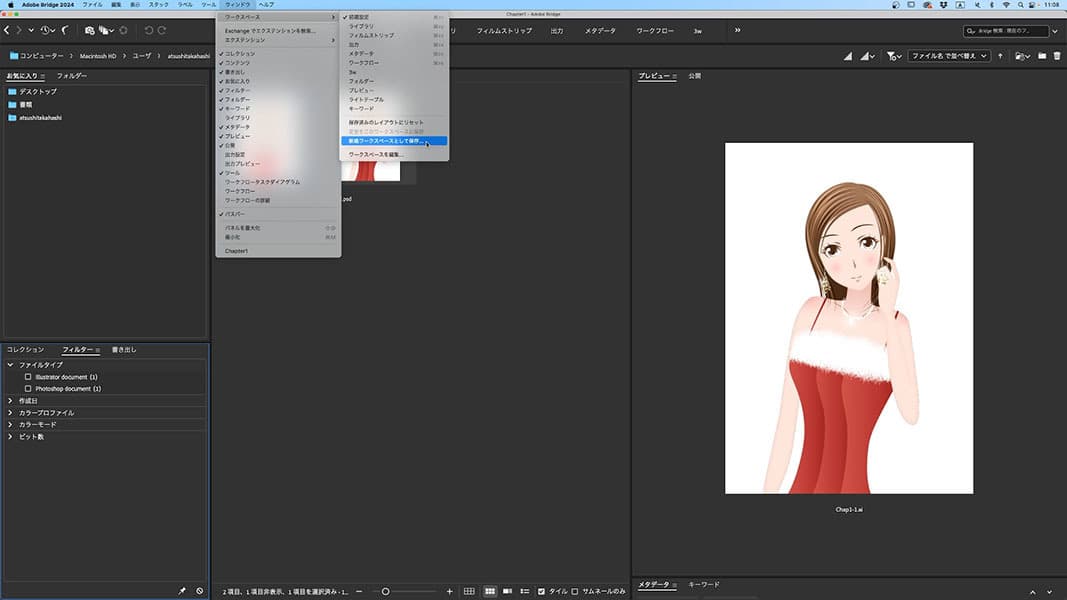
Task: Click the clear filter icon in Filter panel
Action: pyautogui.click(x=199, y=591)
